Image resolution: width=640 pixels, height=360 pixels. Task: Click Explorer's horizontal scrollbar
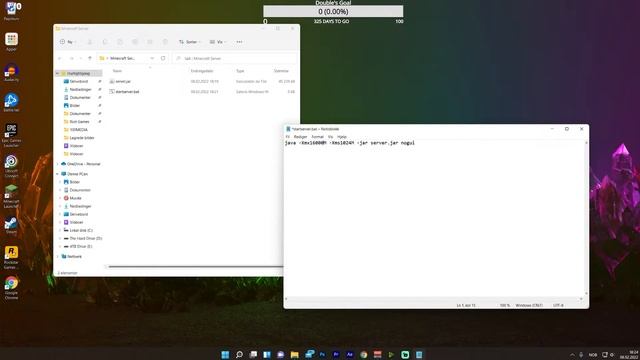click(x=195, y=267)
